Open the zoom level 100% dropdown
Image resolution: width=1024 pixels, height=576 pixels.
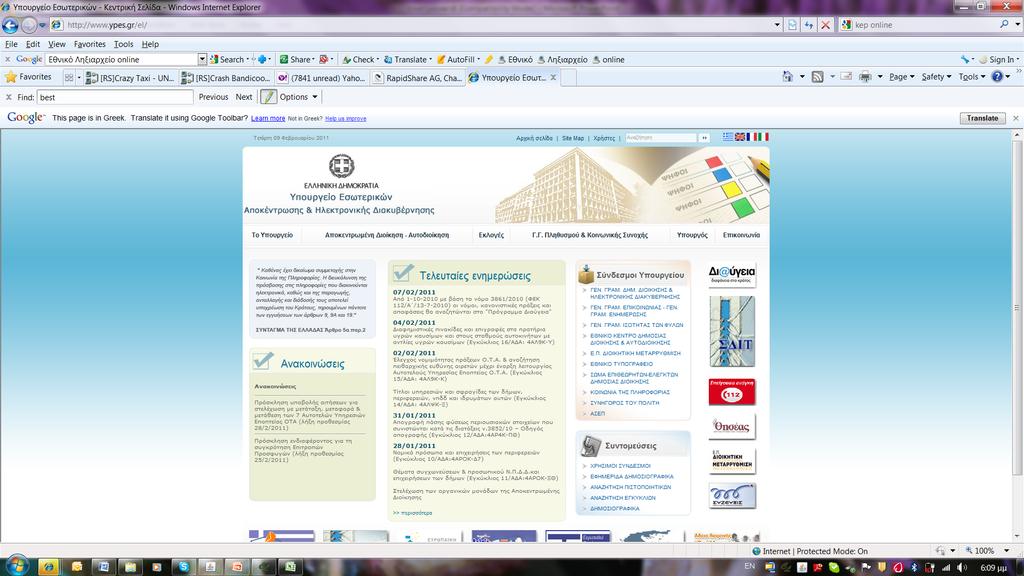(1006, 551)
